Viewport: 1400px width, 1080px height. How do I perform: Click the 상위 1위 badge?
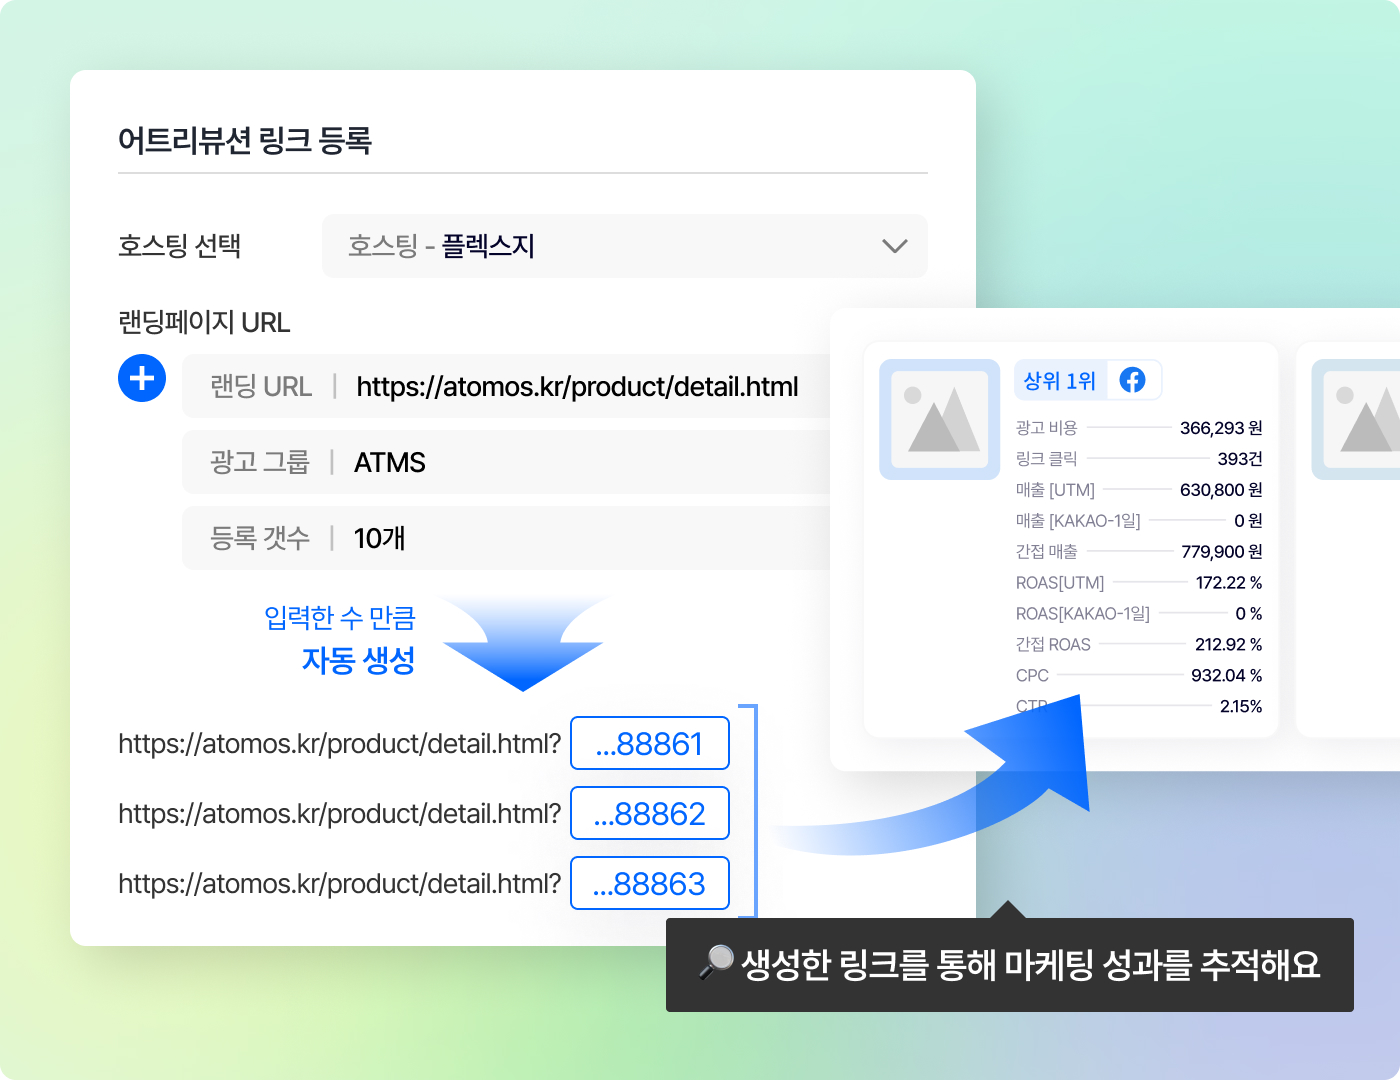(1060, 380)
